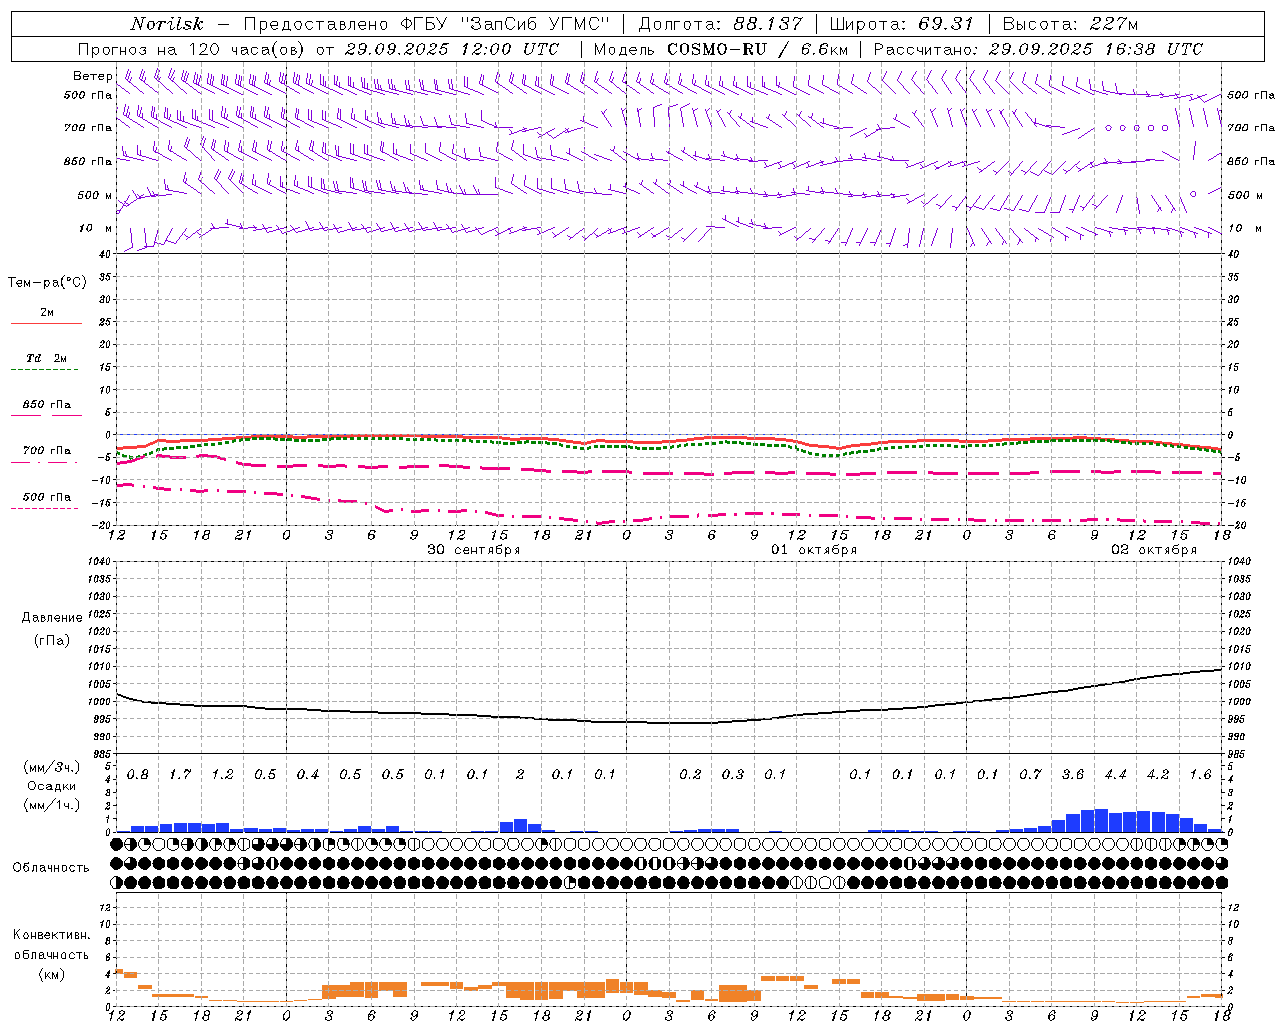This screenshot has height=1024, width=1280.
Task: Click the 500 гПа temperature legend entry
Action: pyautogui.click(x=46, y=497)
